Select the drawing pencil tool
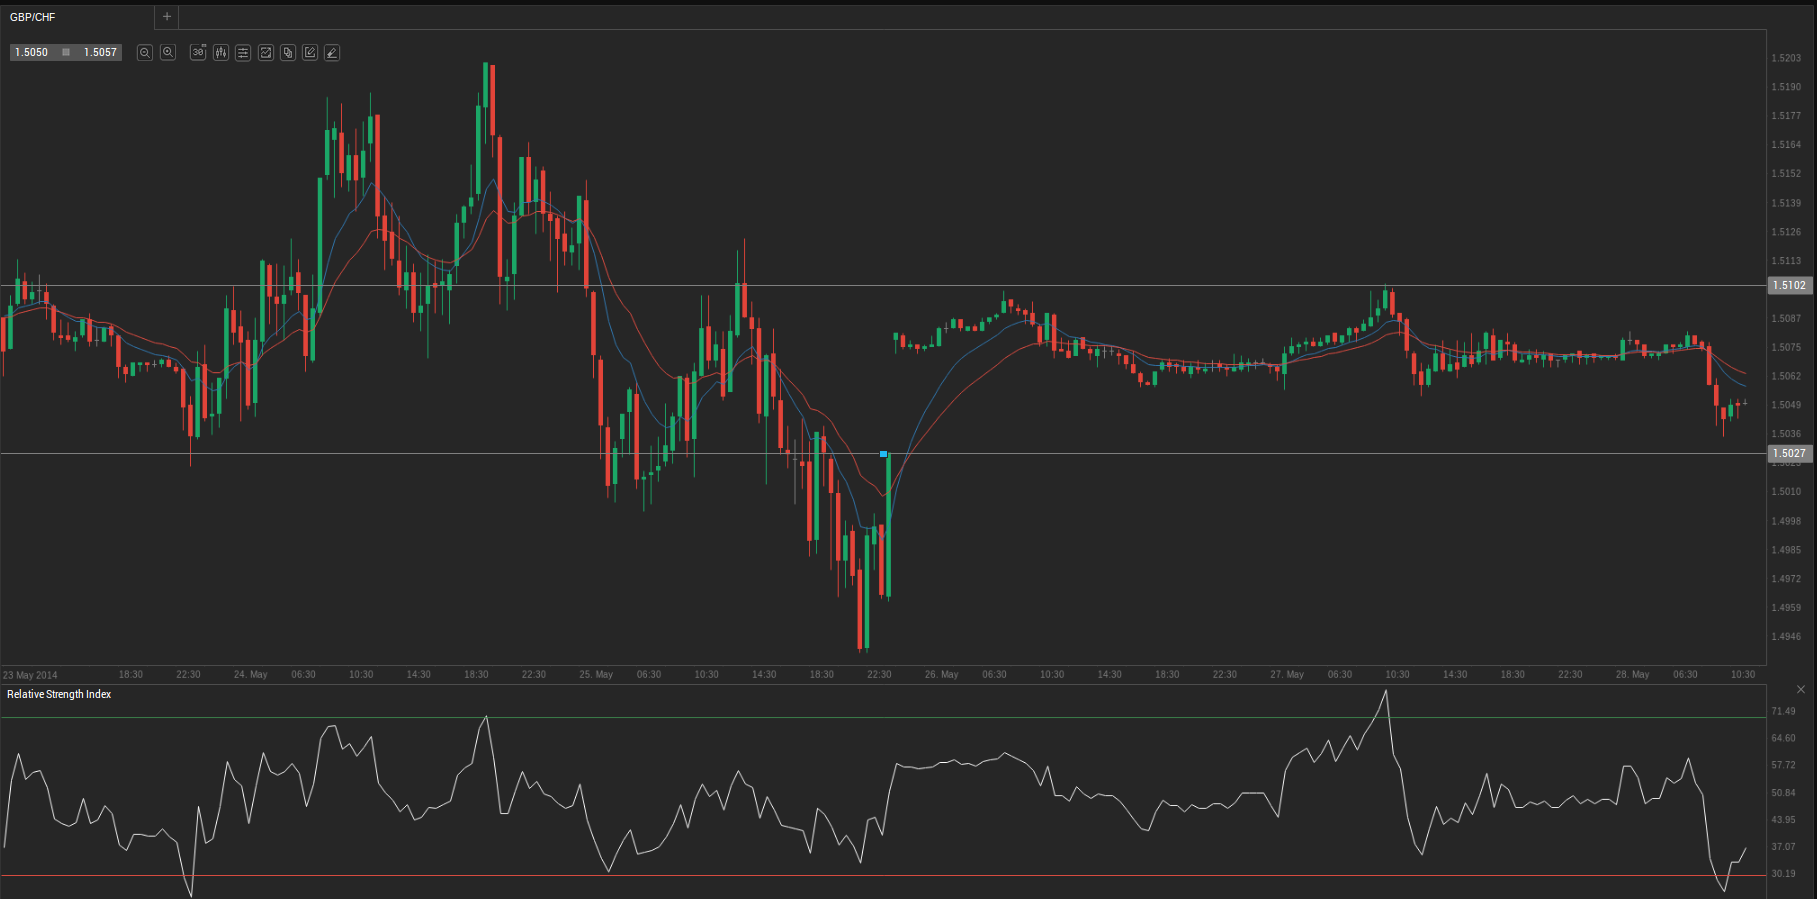The height and width of the screenshot is (899, 1817). pos(332,52)
